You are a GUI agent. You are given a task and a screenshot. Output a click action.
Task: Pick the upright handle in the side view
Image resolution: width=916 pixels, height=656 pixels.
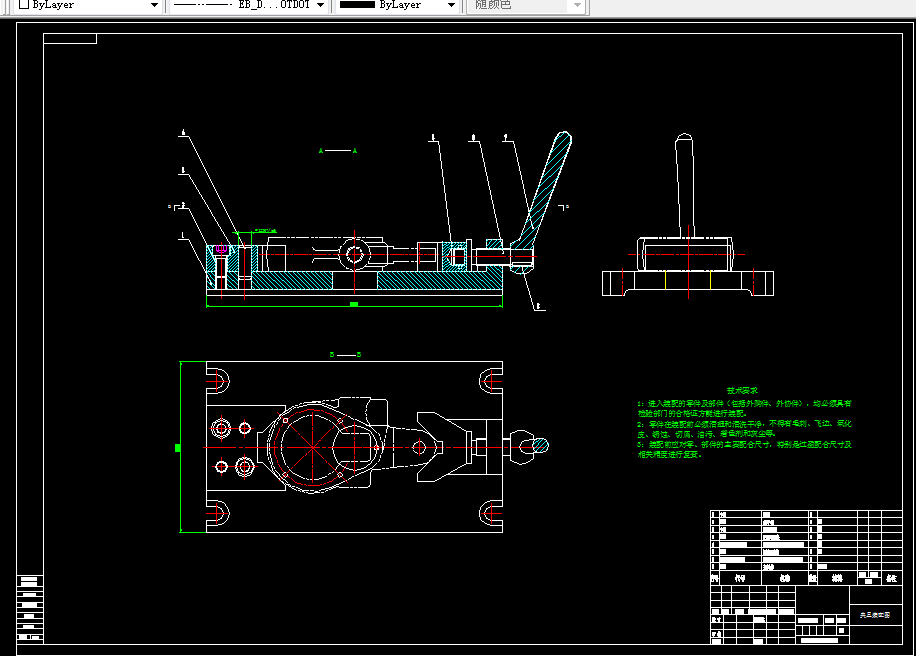685,186
